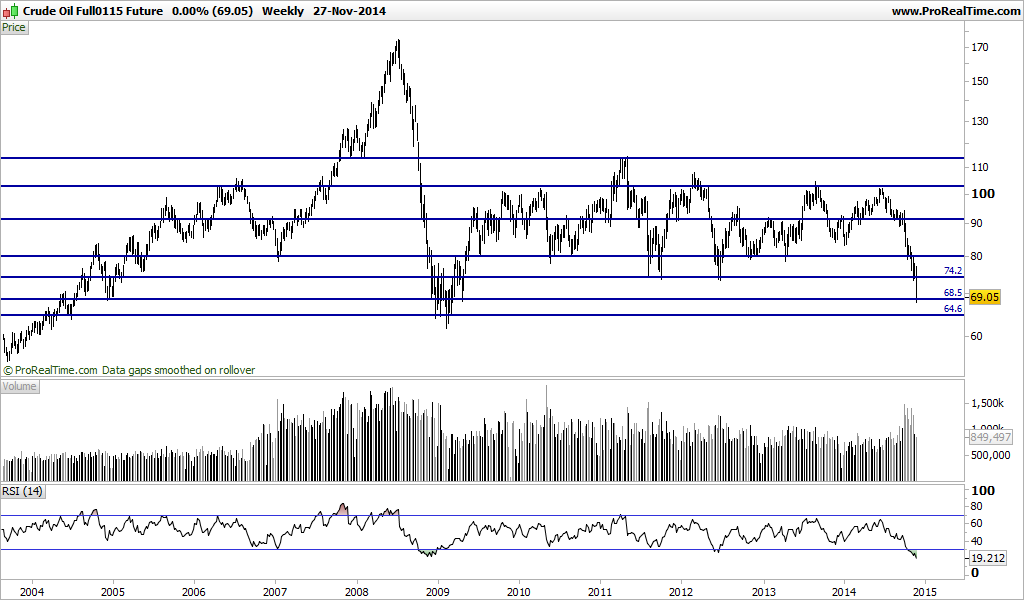Viewport: 1024px width, 600px height.
Task: Click the 40 RSI axis label
Action: 977,541
